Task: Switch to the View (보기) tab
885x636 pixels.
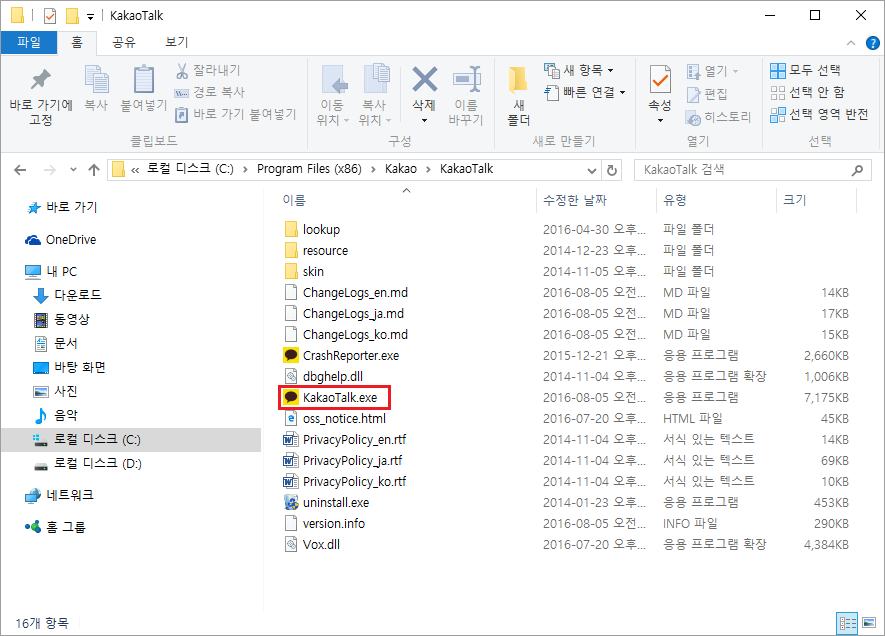Action: [x=176, y=42]
